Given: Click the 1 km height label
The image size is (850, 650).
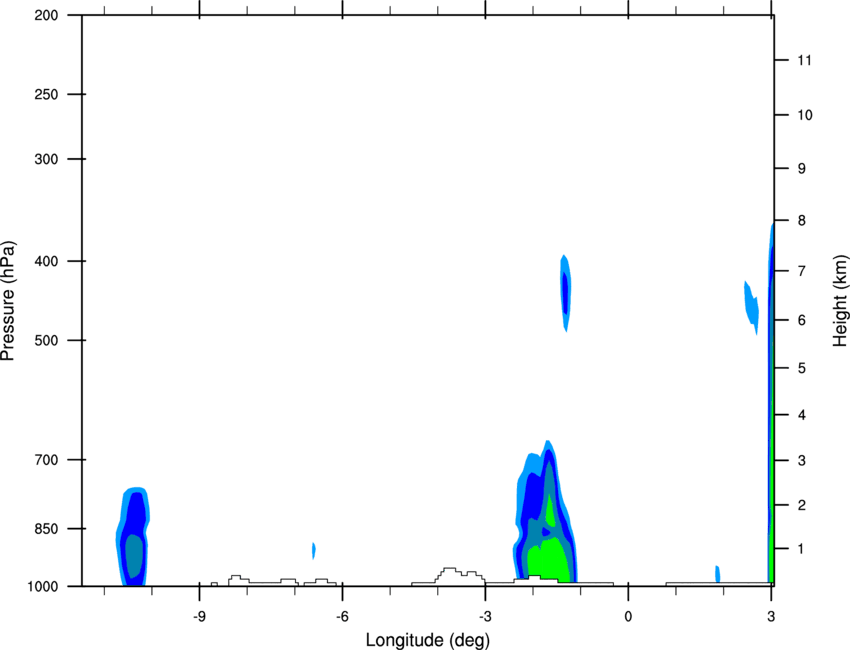Looking at the screenshot, I should click(801, 549).
